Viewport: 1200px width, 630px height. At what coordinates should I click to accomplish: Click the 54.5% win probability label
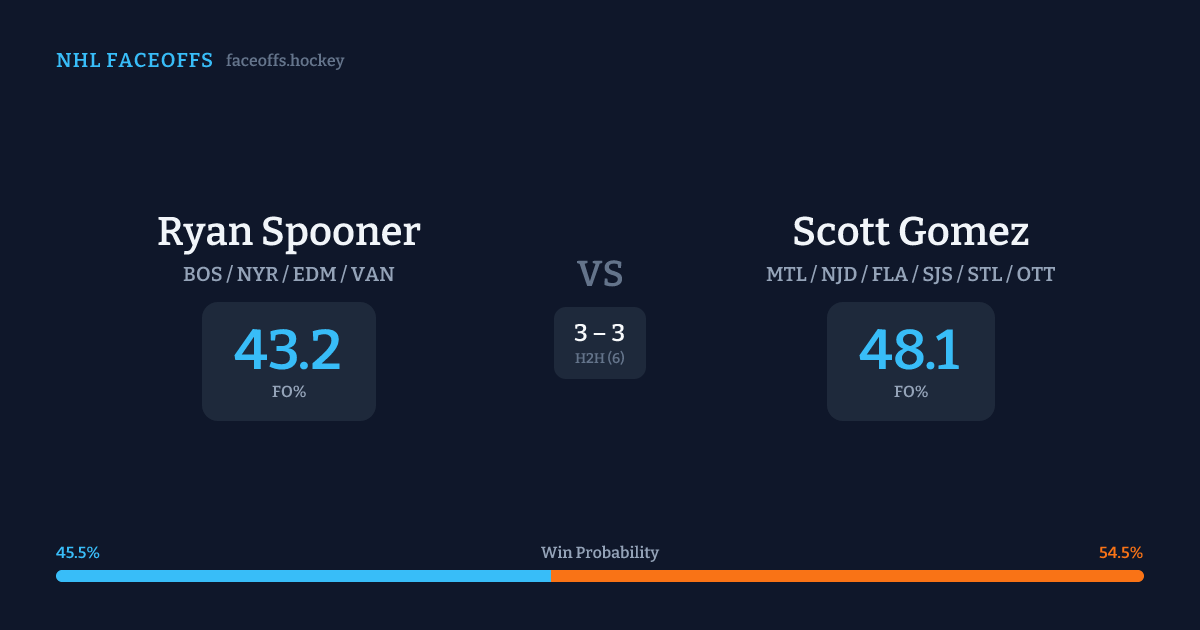pyautogui.click(x=1121, y=553)
